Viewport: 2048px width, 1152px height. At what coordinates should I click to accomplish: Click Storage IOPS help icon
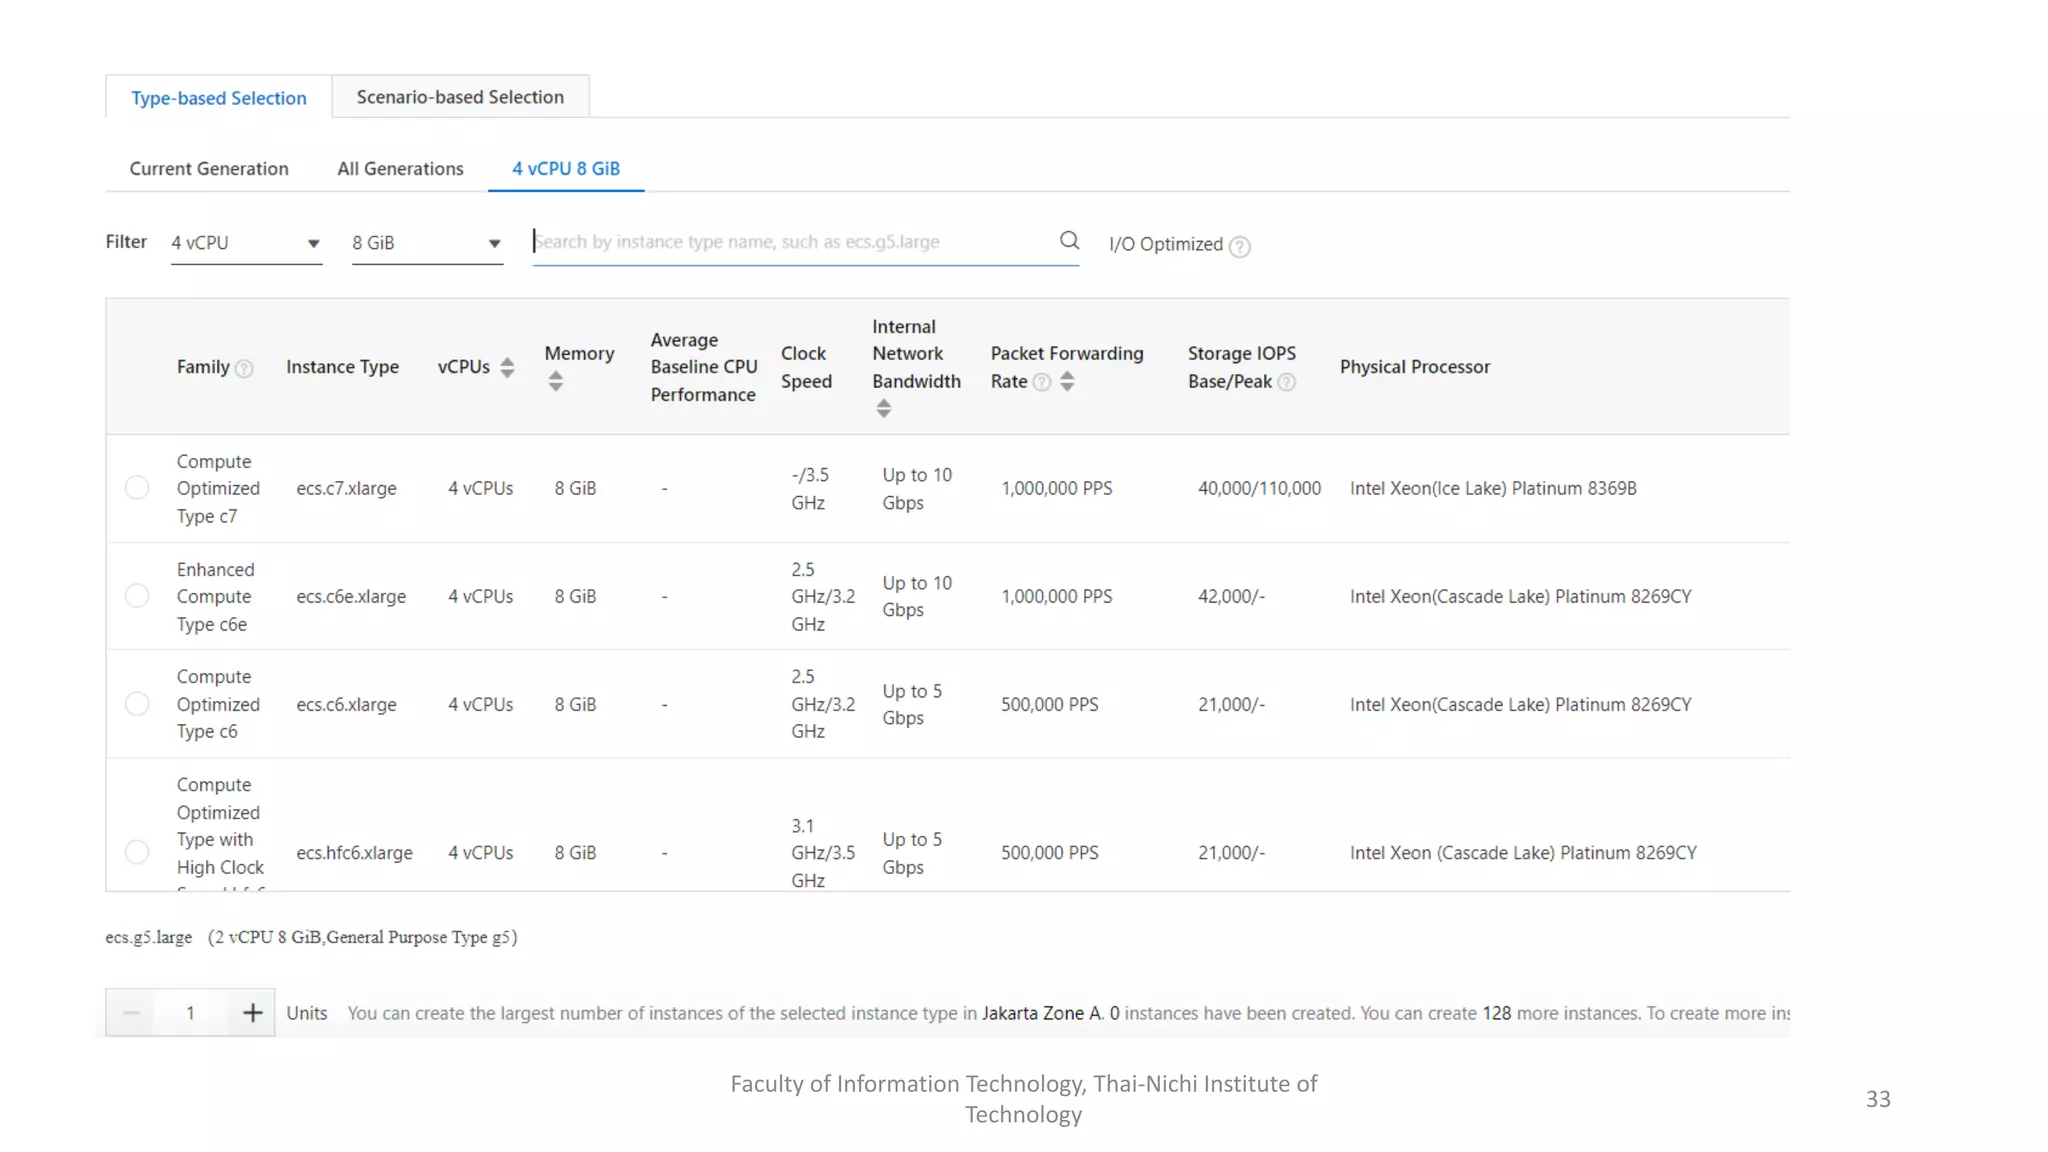(x=1287, y=382)
